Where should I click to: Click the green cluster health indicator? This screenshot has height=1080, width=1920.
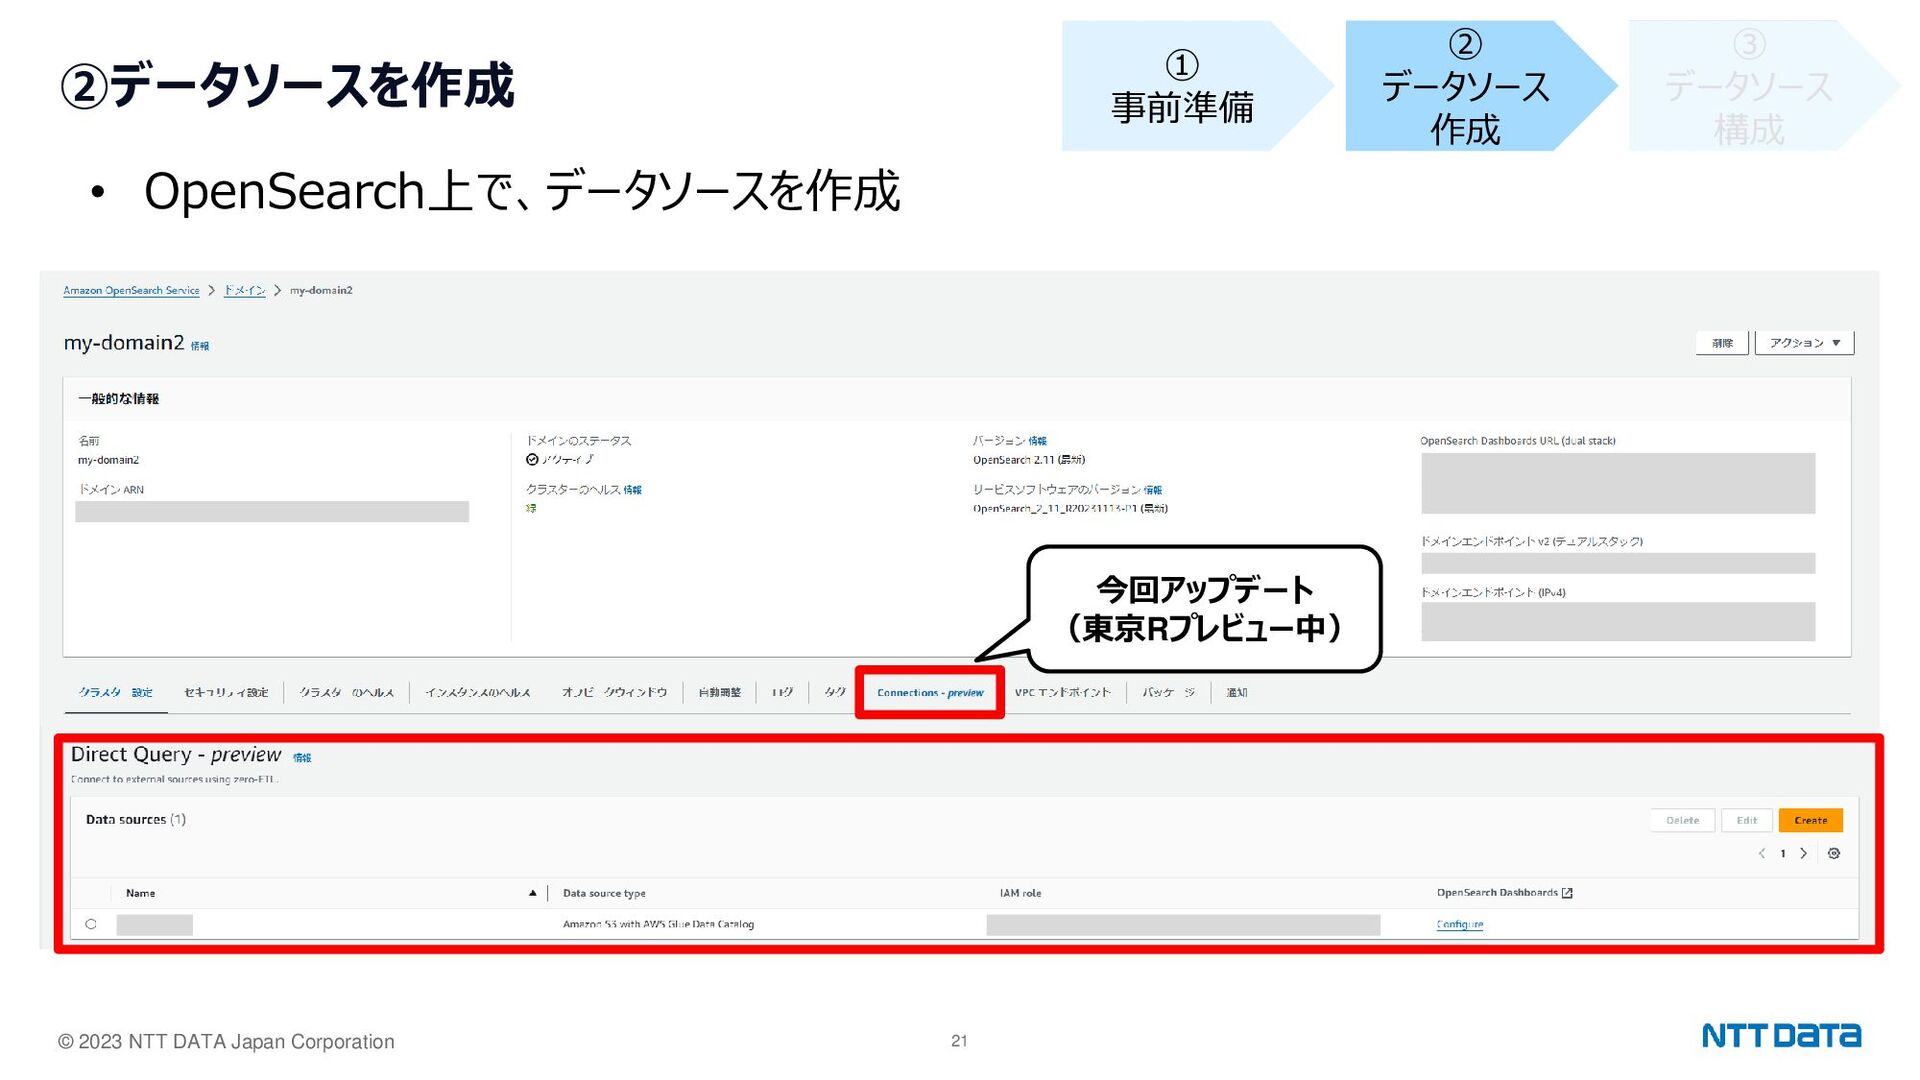(531, 509)
